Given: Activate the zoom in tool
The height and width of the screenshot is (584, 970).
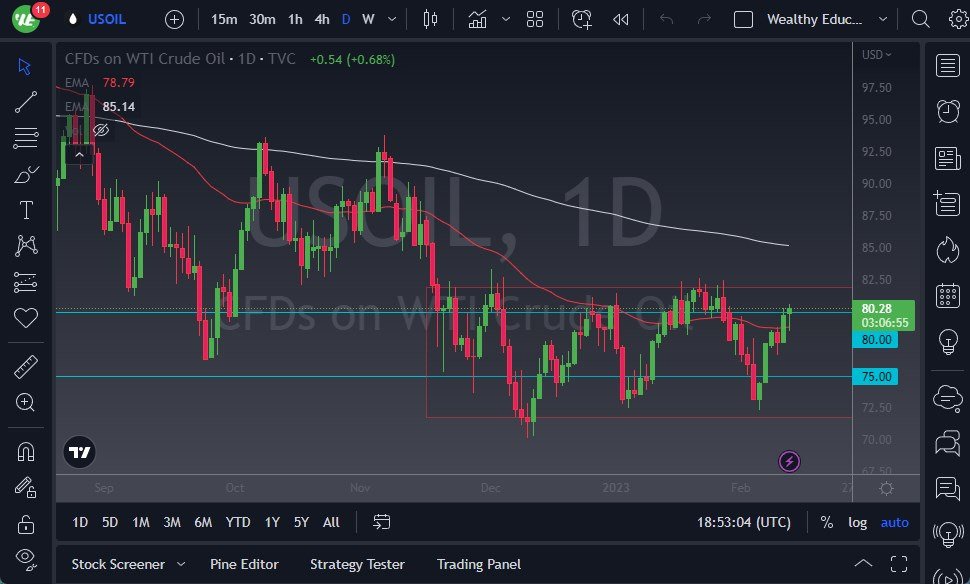Looking at the screenshot, I should tap(25, 403).
